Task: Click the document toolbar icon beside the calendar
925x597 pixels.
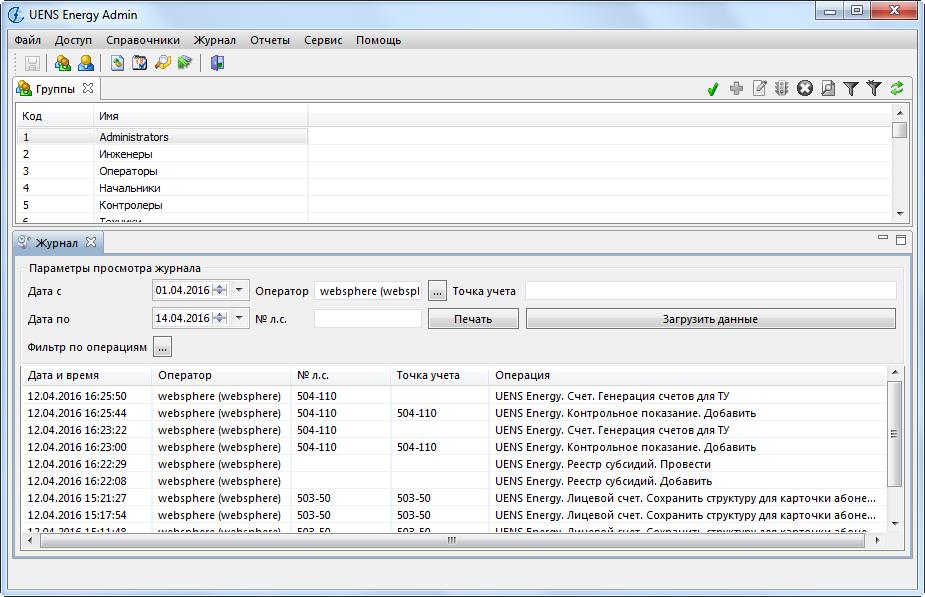Action: (117, 63)
